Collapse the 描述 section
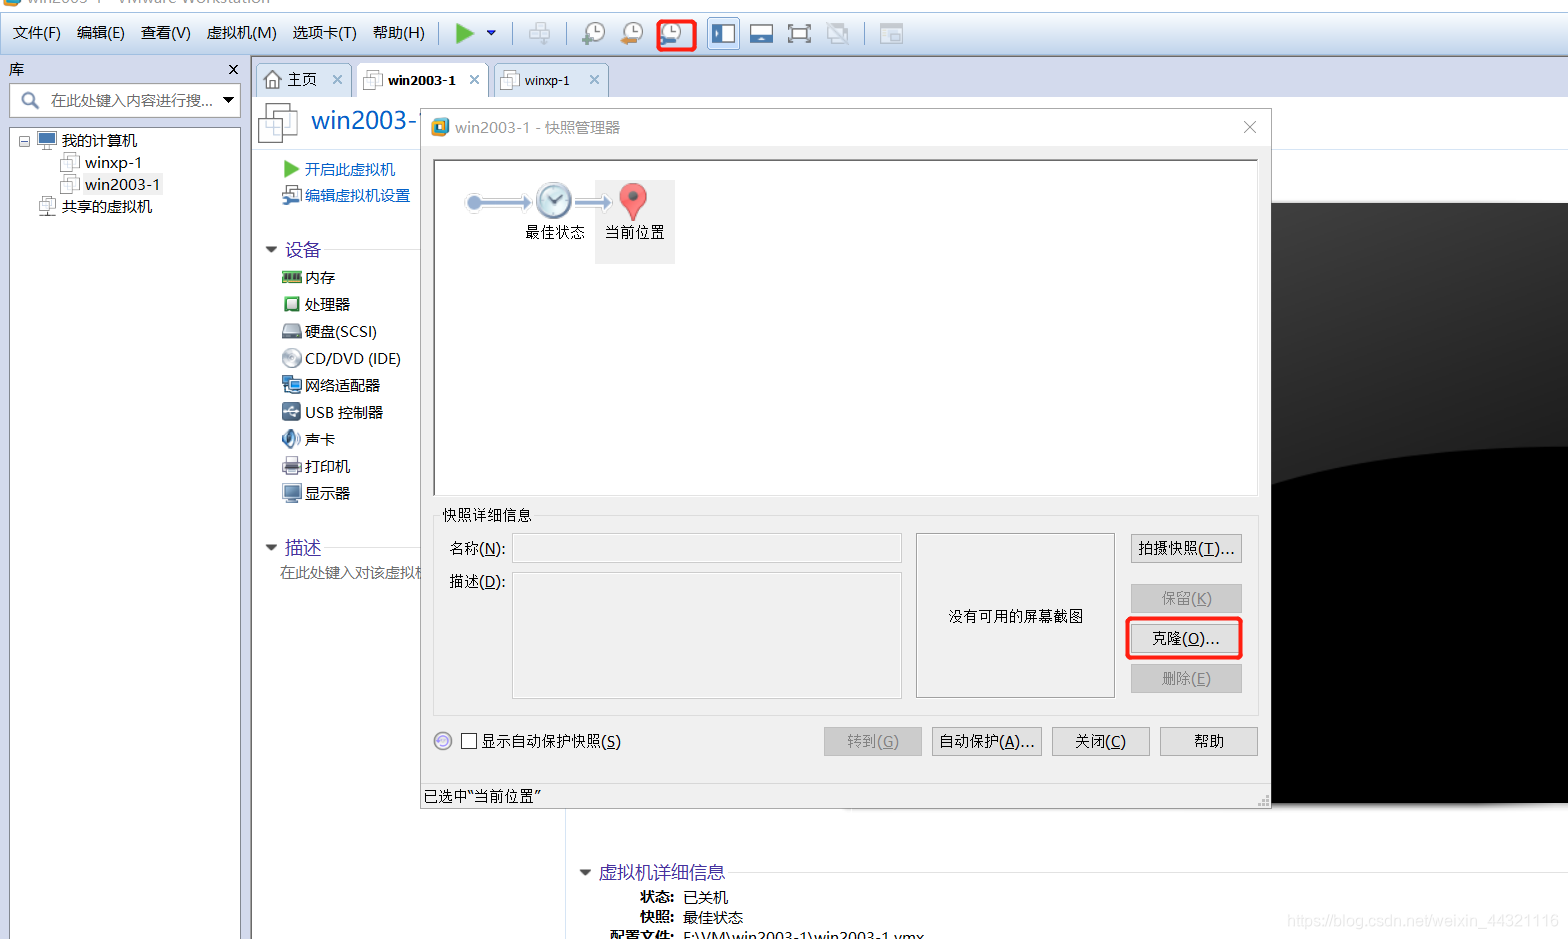Viewport: 1568px width, 939px height. pos(271,548)
